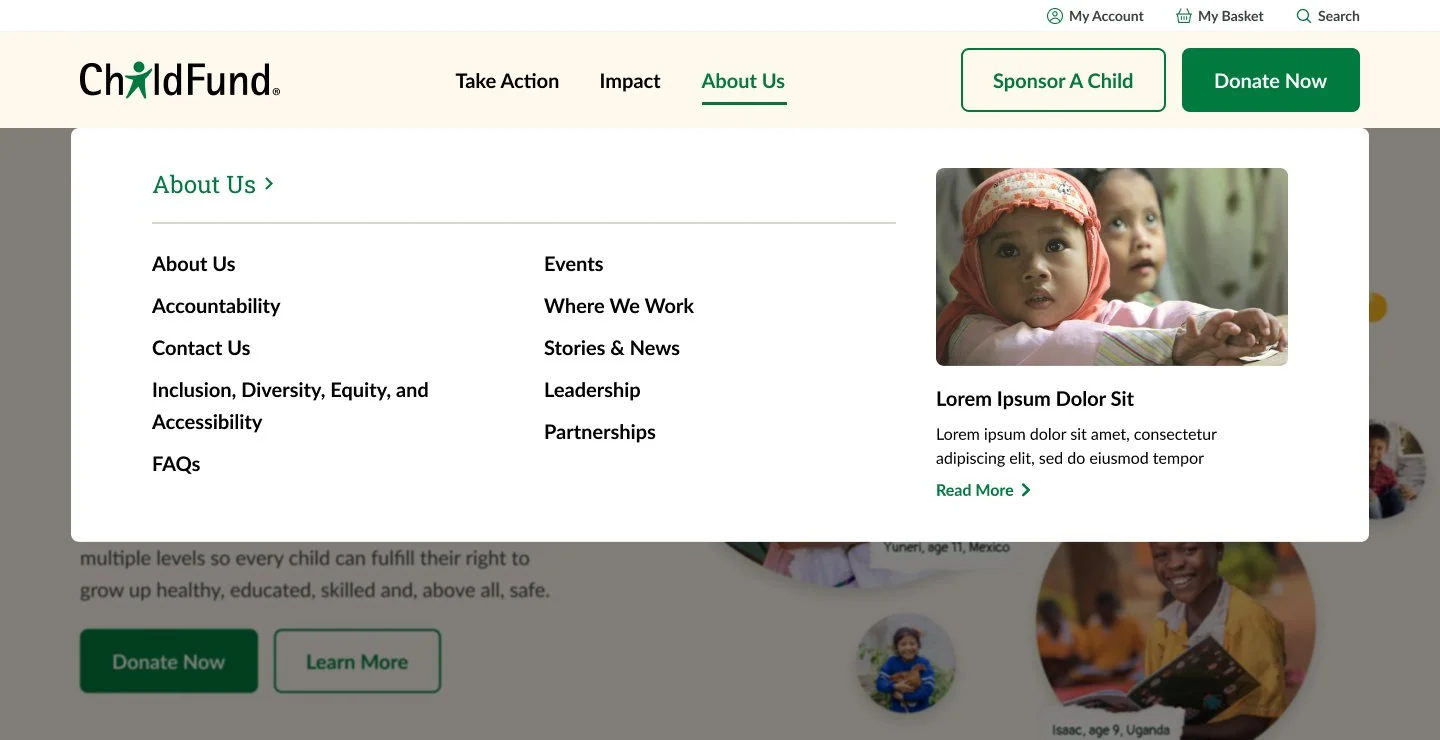The image size is (1440, 740).
Task: Click the chevron beside About Us heading
Action: pyautogui.click(x=269, y=184)
